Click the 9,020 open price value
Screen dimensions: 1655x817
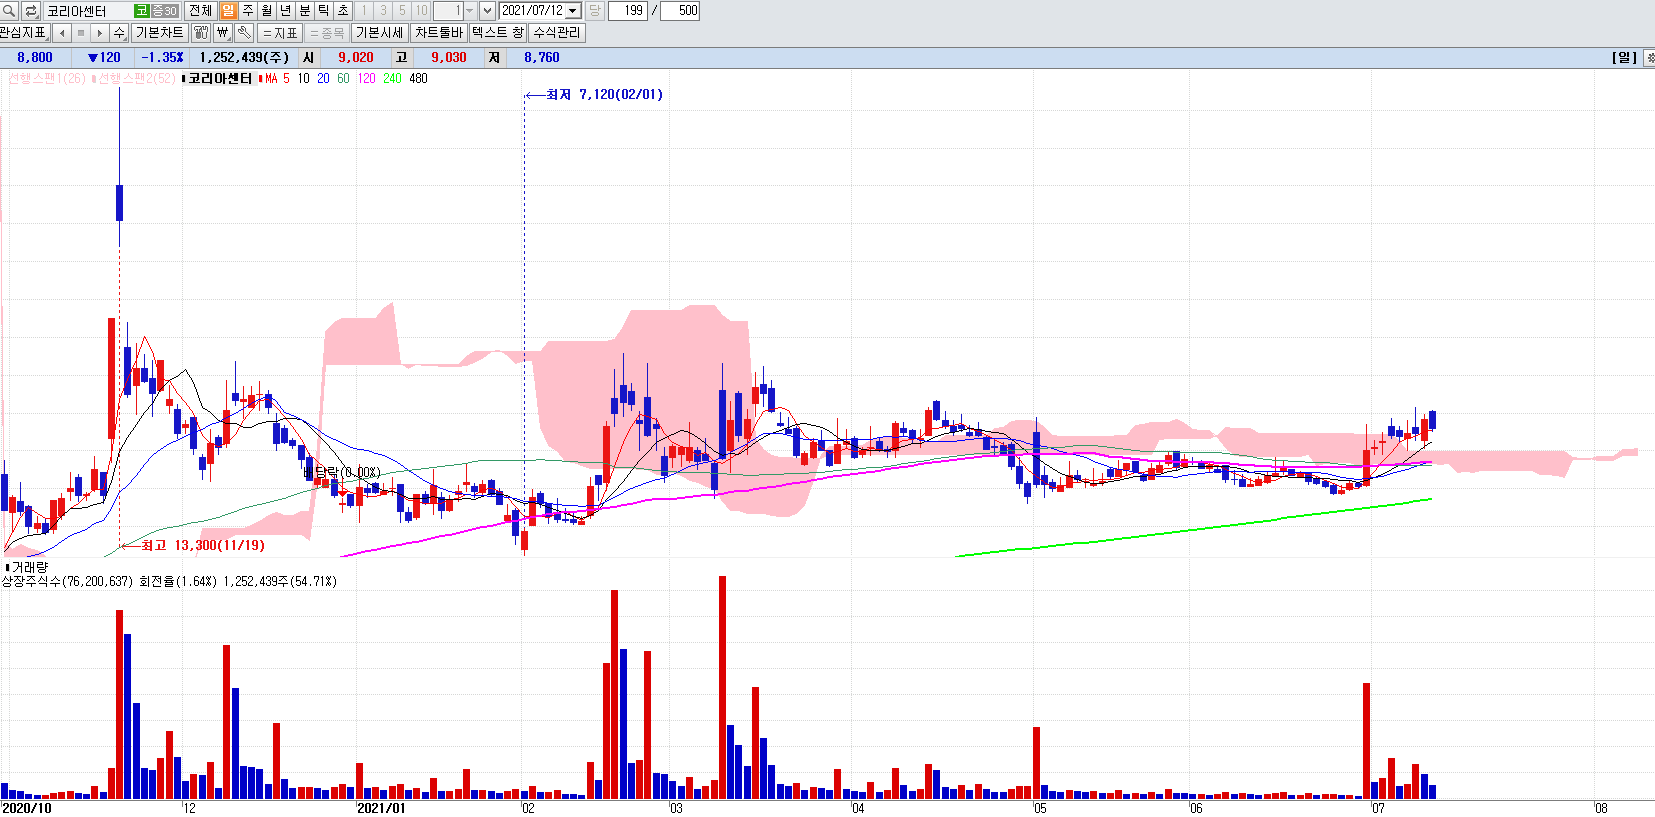click(x=356, y=58)
